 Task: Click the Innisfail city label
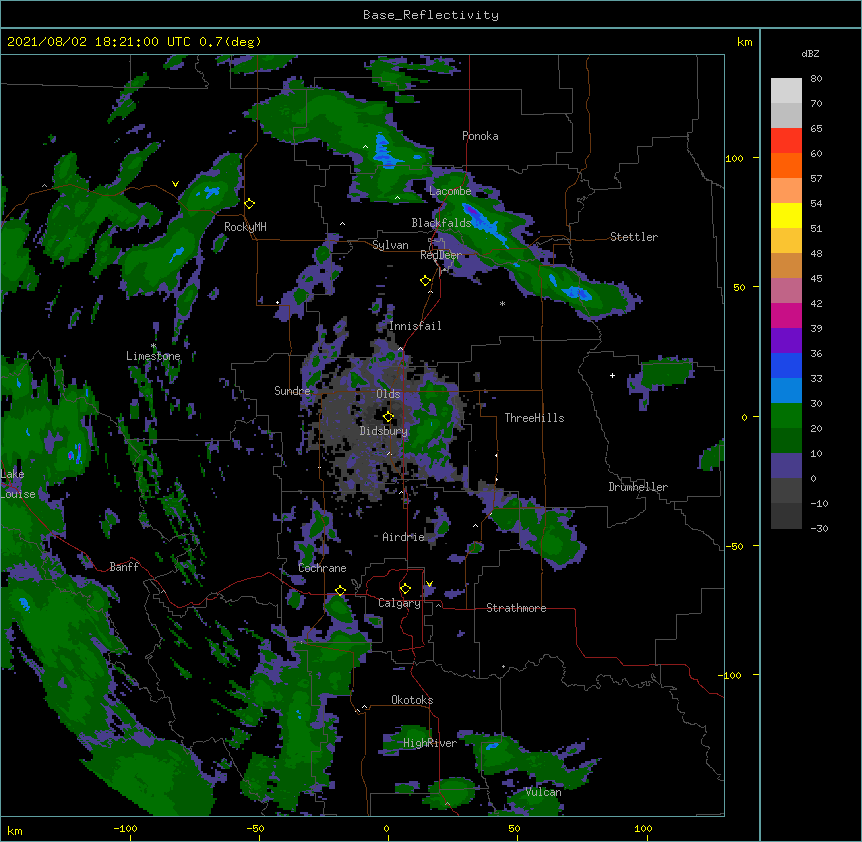point(415,326)
